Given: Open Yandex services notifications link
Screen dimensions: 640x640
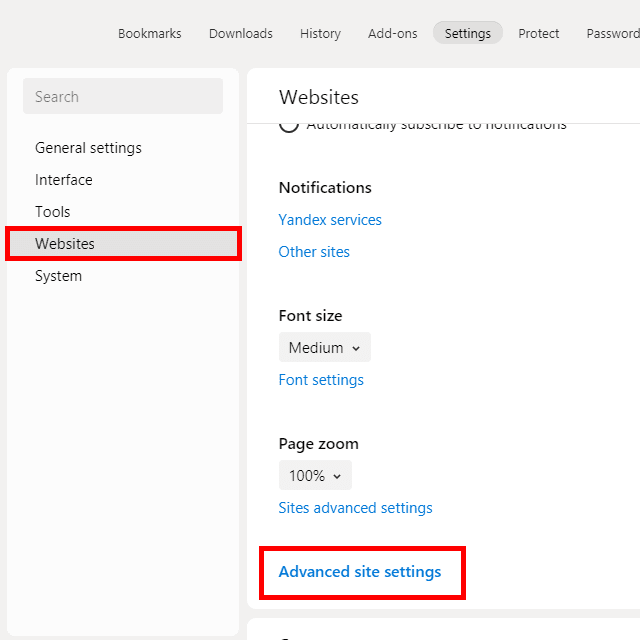Looking at the screenshot, I should [x=330, y=220].
